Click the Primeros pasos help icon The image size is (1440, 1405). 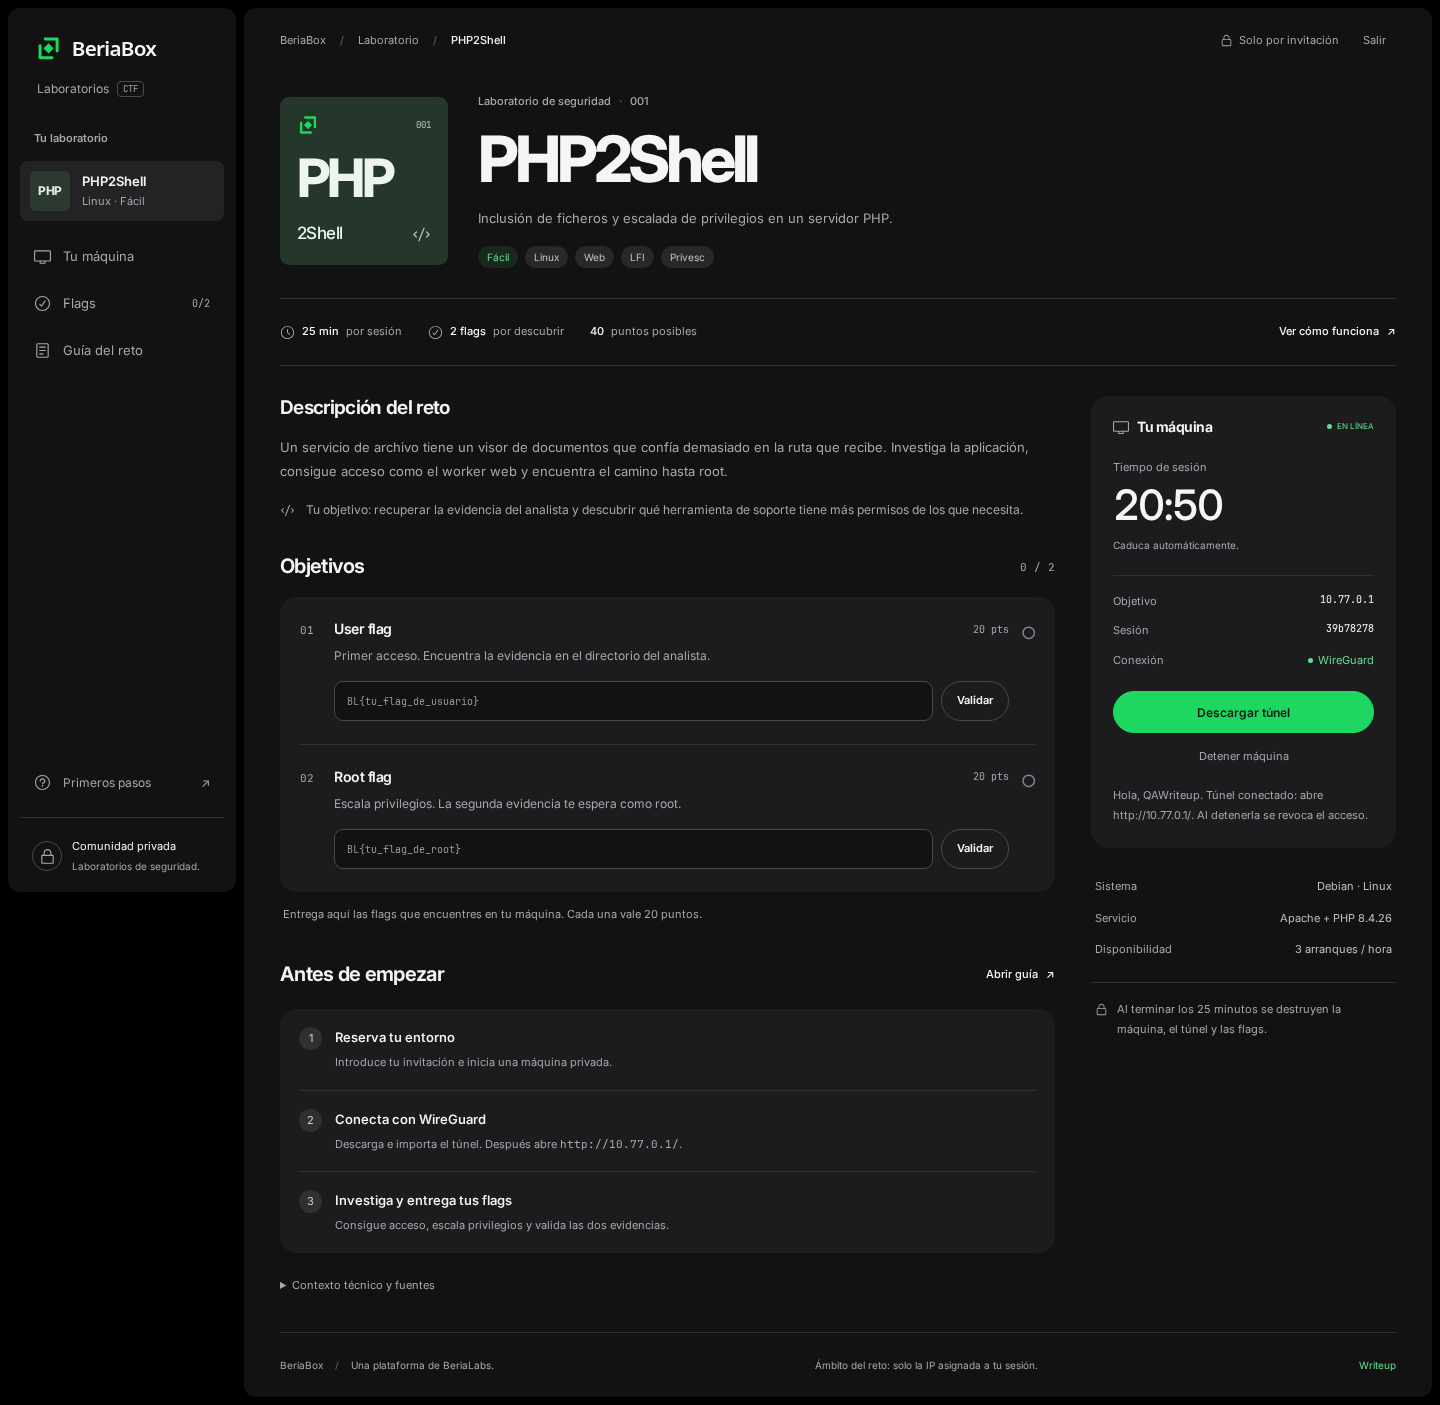(42, 783)
